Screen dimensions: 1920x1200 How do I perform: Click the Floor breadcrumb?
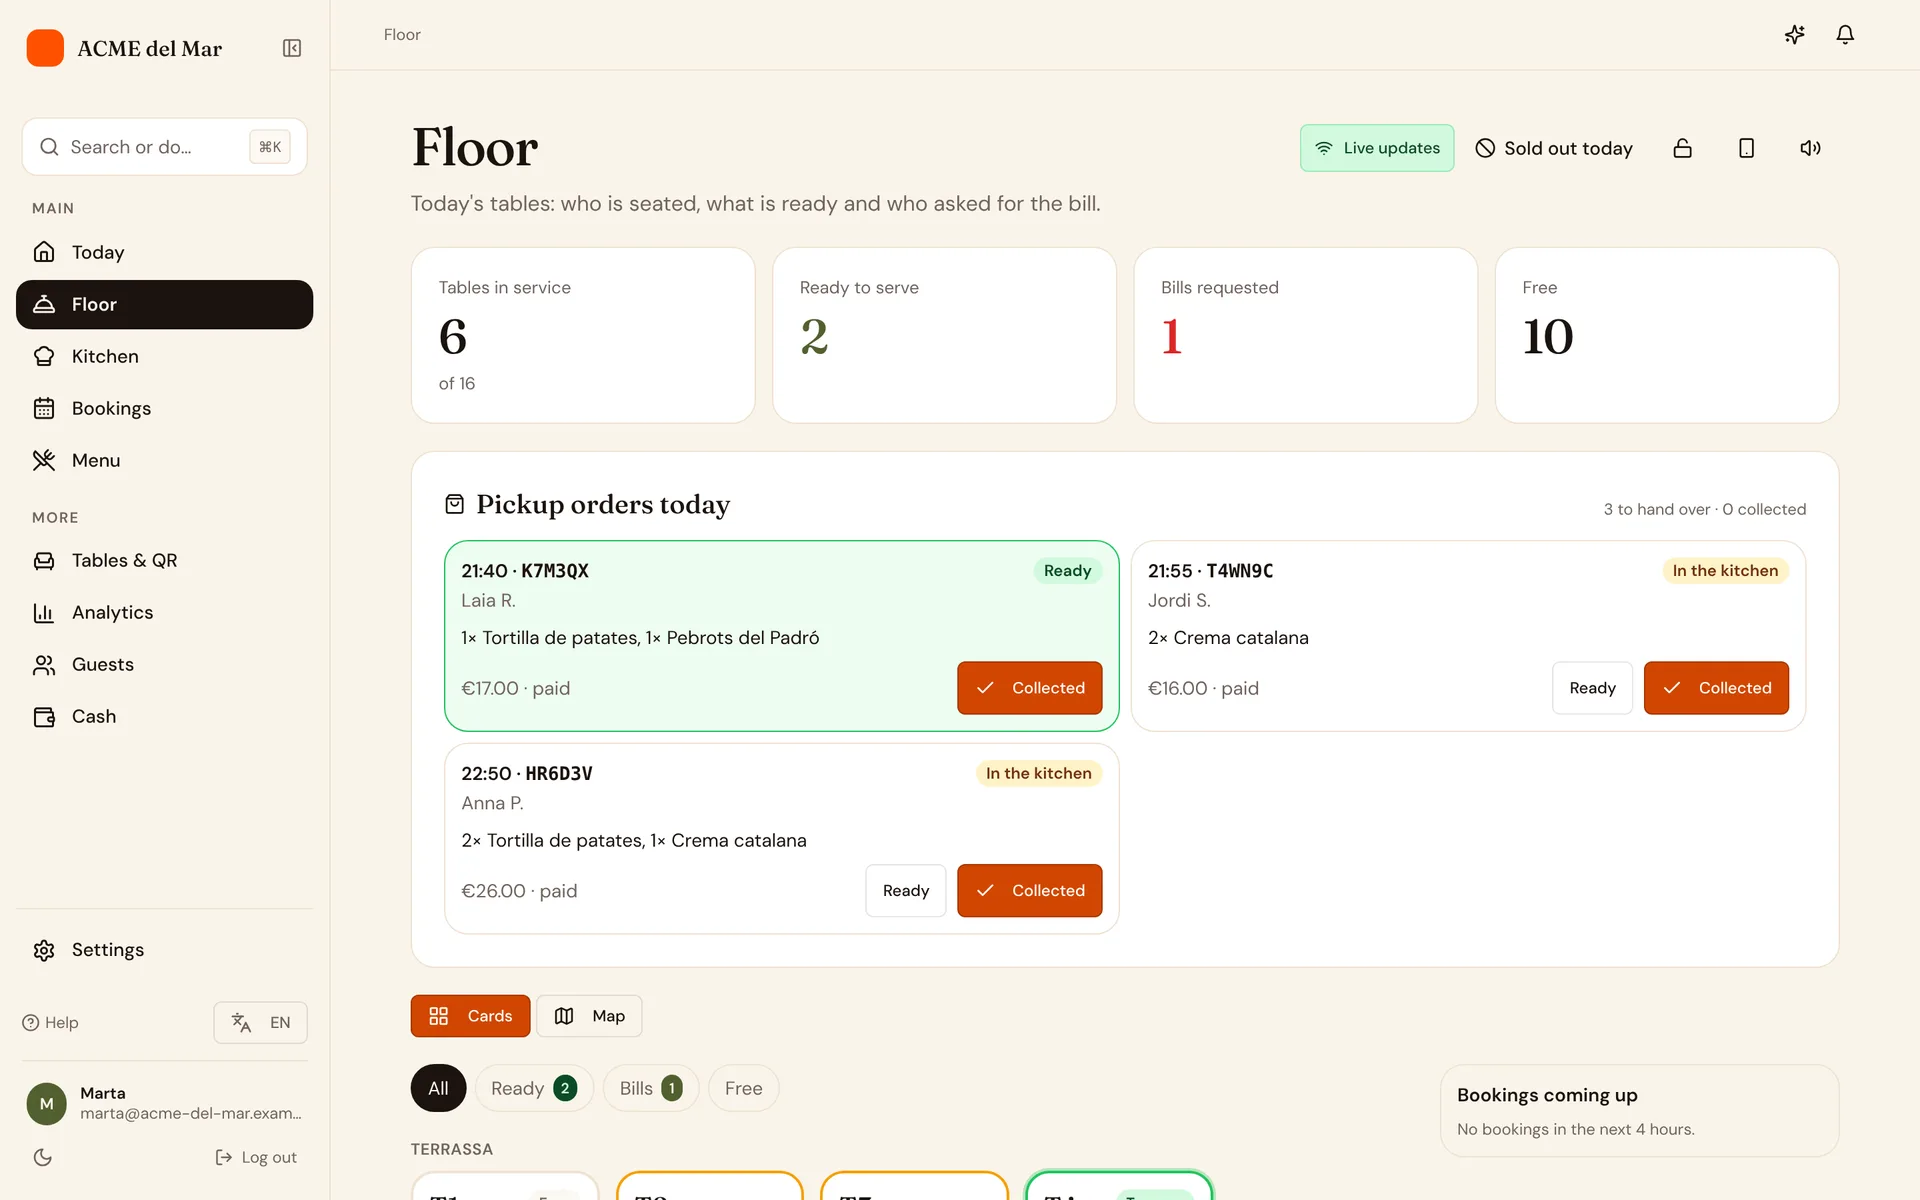(402, 35)
